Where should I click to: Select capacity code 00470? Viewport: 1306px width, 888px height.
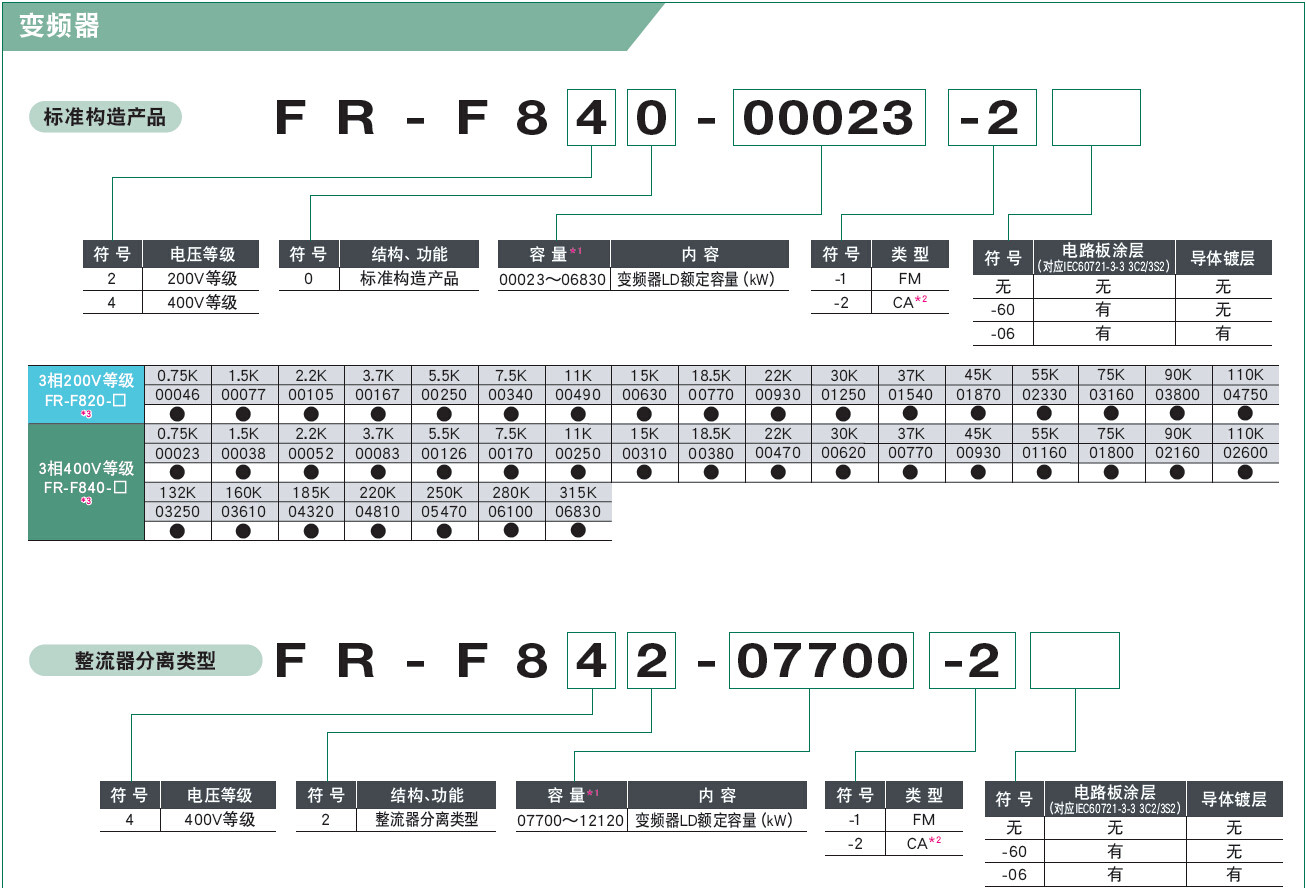778,453
